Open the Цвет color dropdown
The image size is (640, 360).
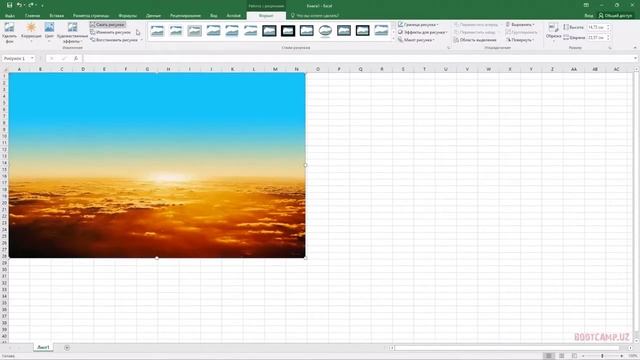click(x=49, y=33)
